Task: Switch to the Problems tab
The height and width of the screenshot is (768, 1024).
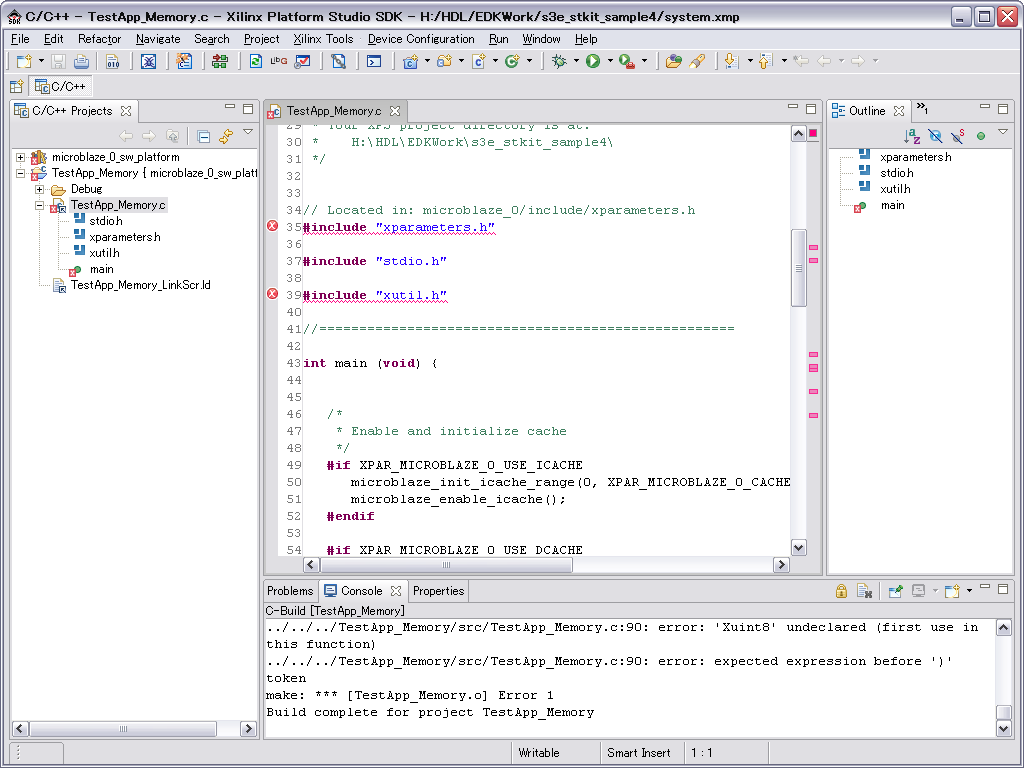Action: 290,591
